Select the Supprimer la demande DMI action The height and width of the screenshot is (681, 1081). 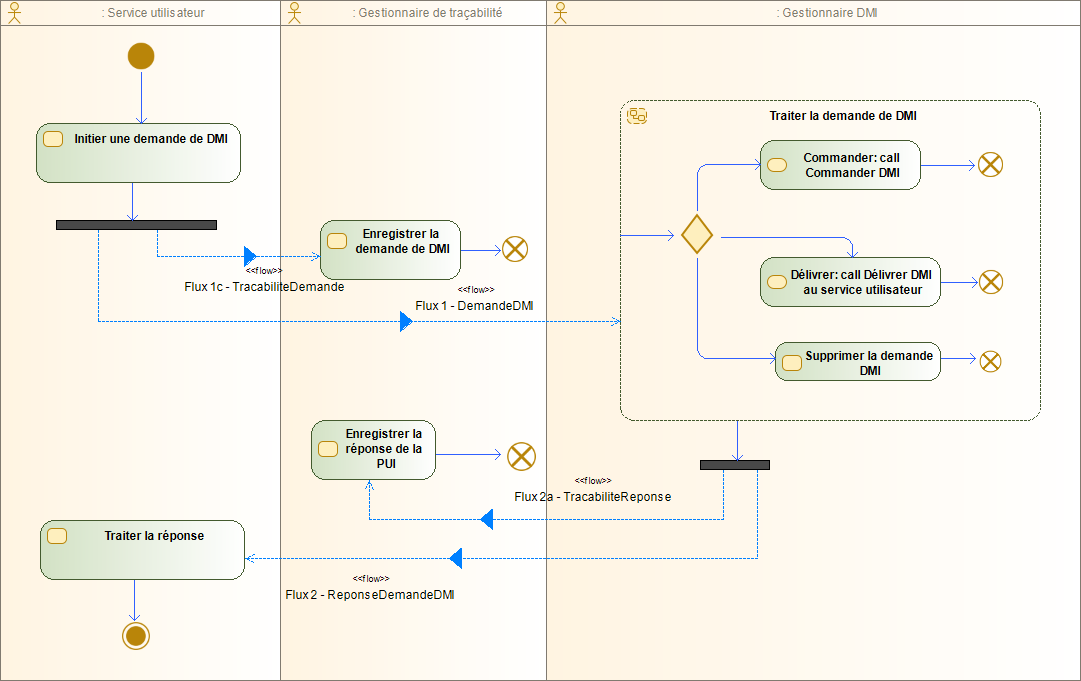857,361
